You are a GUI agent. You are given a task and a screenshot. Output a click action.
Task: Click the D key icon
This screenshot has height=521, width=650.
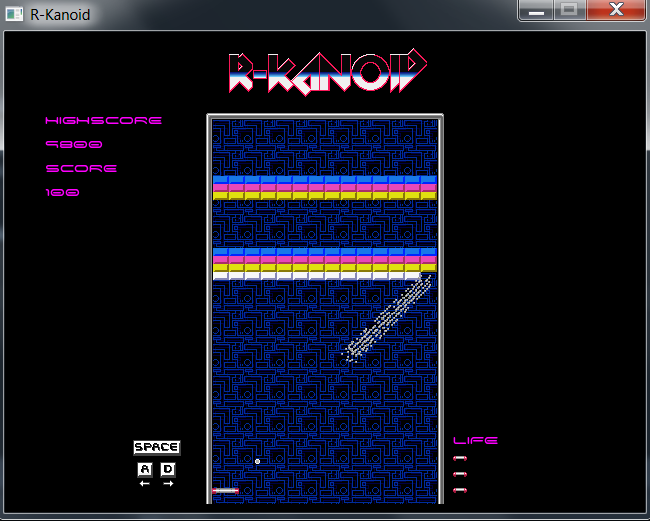[168, 469]
